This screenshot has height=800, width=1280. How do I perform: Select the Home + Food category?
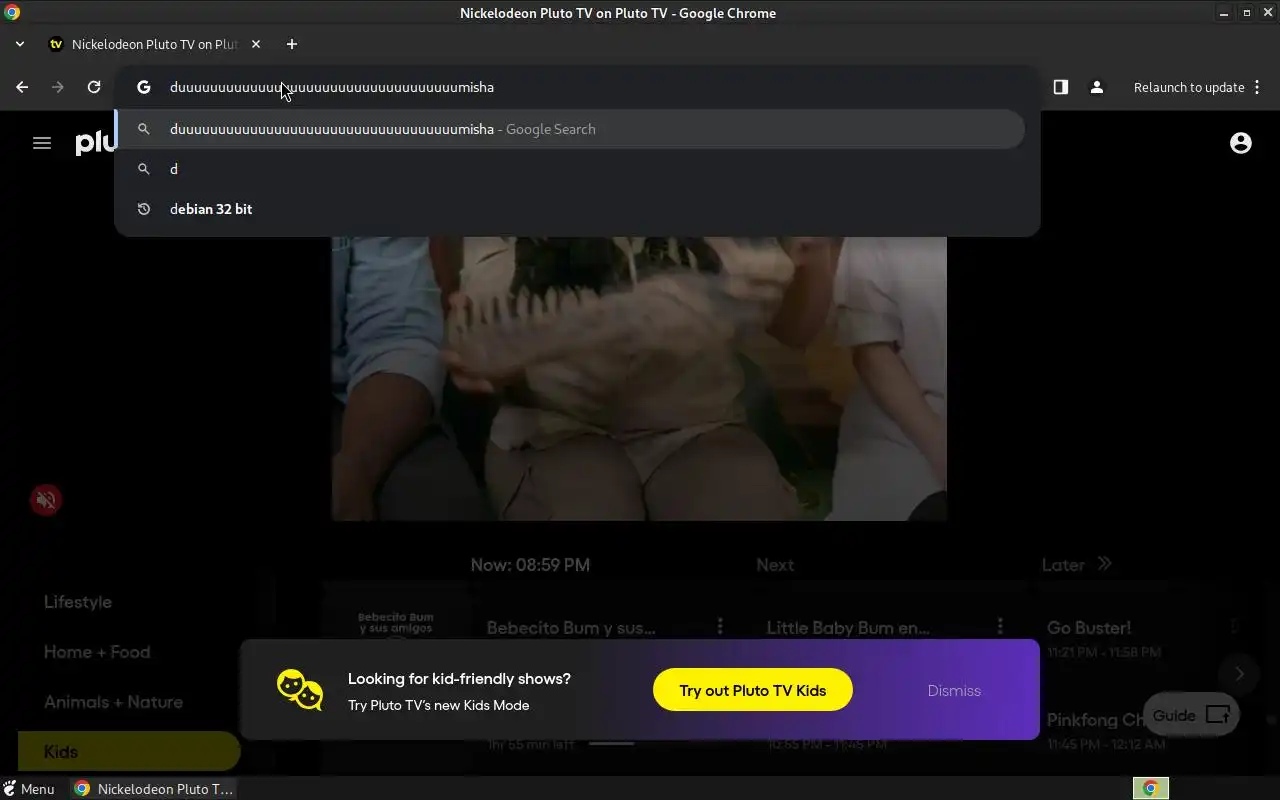point(97,652)
